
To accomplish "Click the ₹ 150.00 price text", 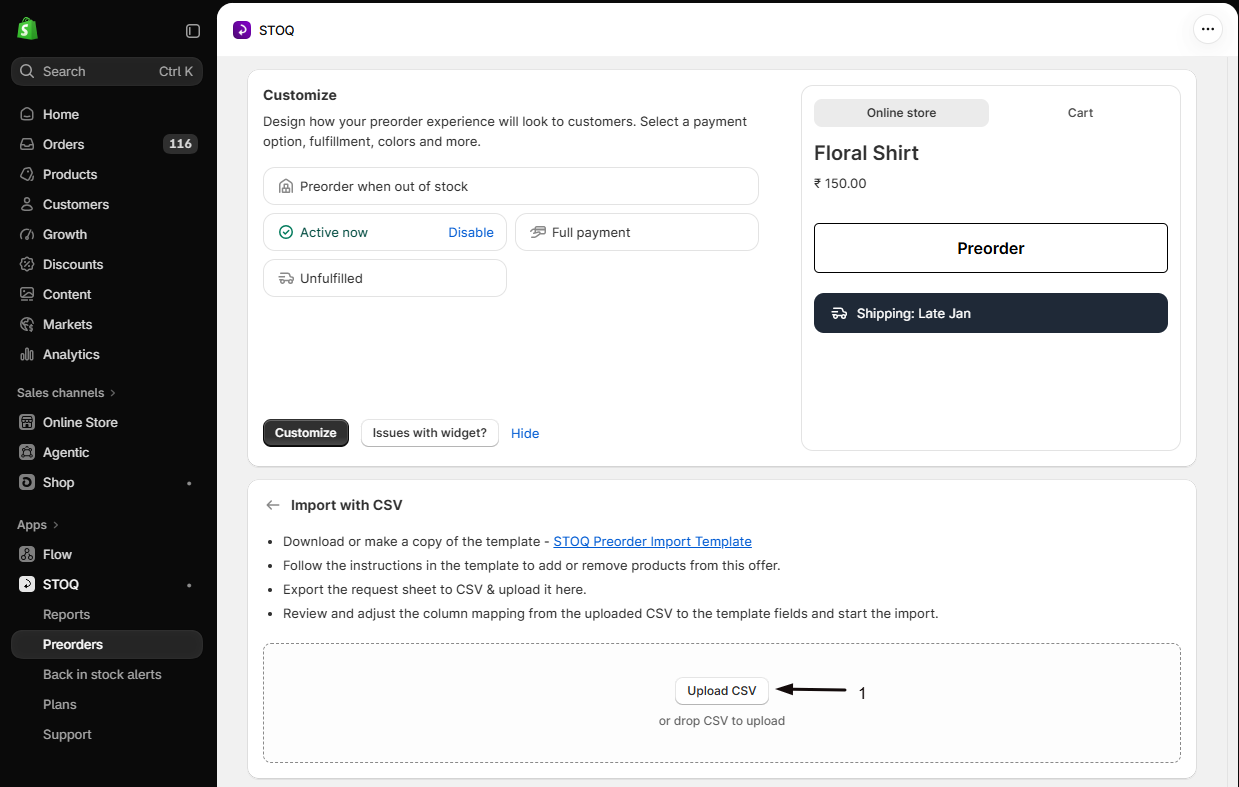I will tap(840, 183).
